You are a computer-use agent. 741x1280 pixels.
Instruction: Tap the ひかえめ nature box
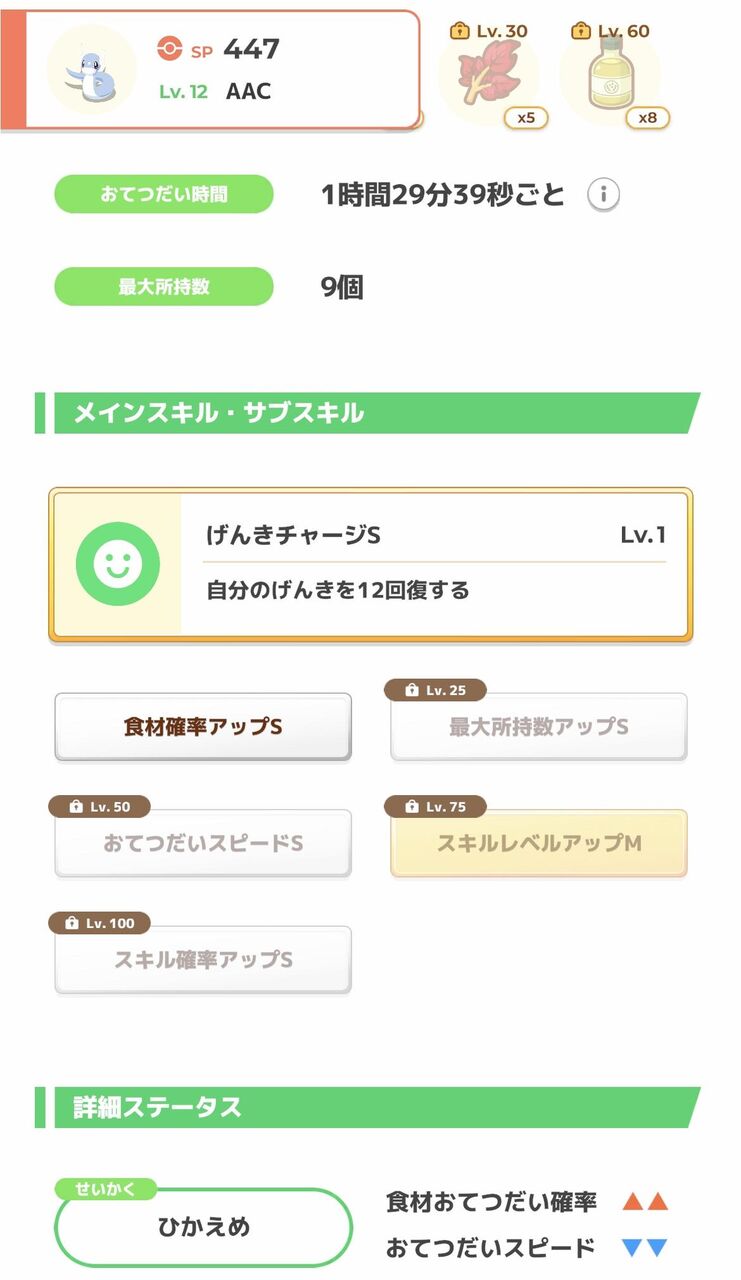pos(203,1227)
